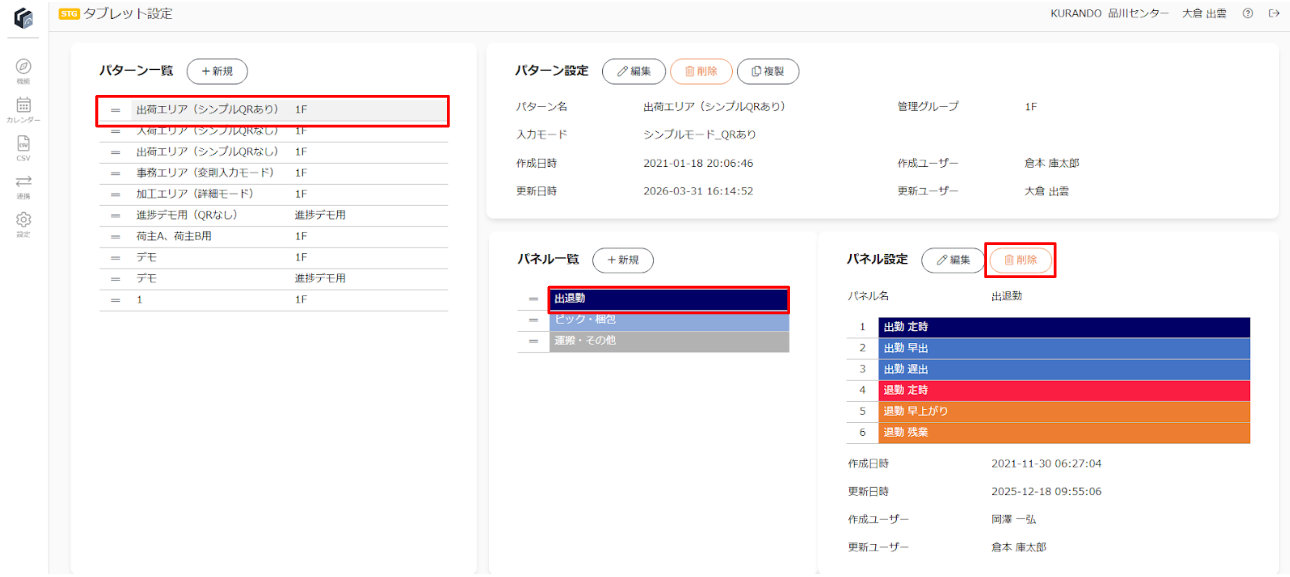Image resolution: width=1290 pixels, height=577 pixels.
Task: Grab the drag handle of ピック・梱包 panel
Action: point(533,320)
